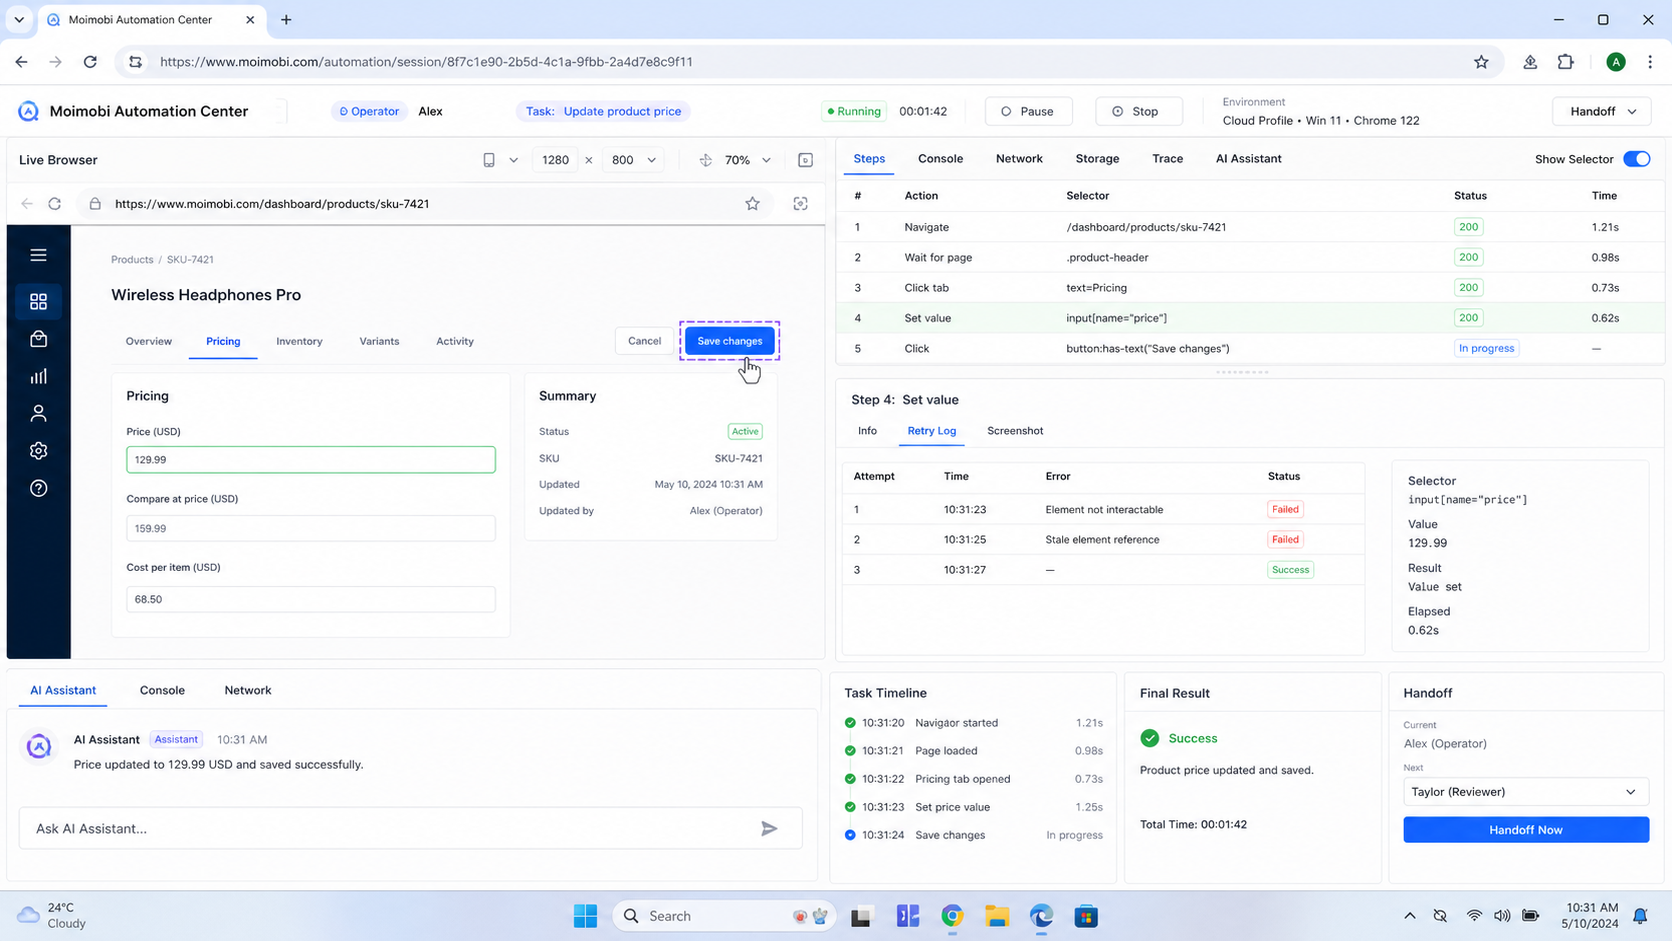Switch to the Console tab in Steps panel
The image size is (1672, 941).
click(940, 159)
